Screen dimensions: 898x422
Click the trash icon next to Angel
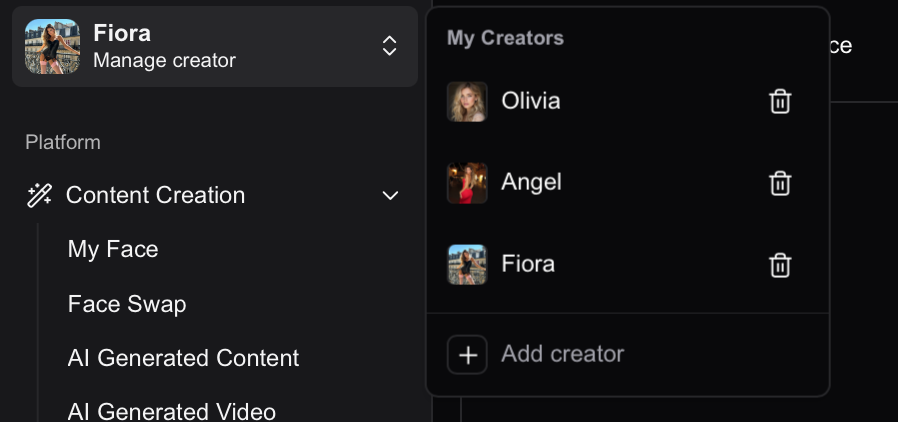[780, 183]
